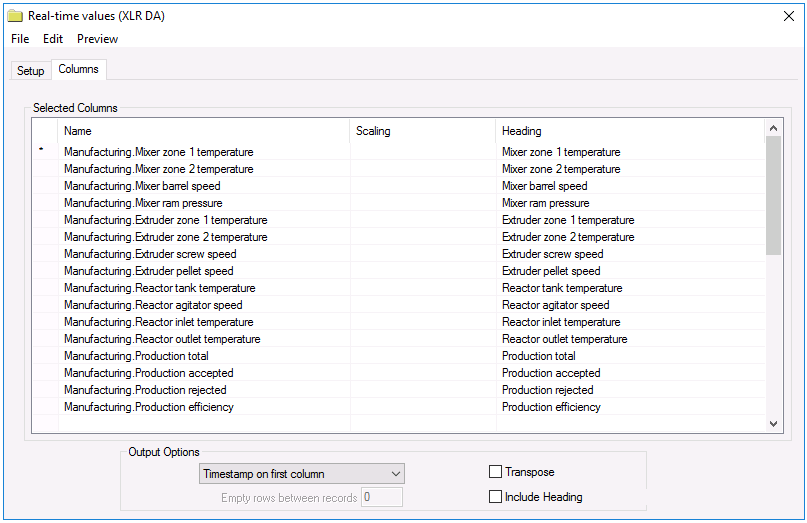Image resolution: width=807 pixels, height=523 pixels.
Task: Click heading cell Reactor inlet temperature
Action: point(630,322)
